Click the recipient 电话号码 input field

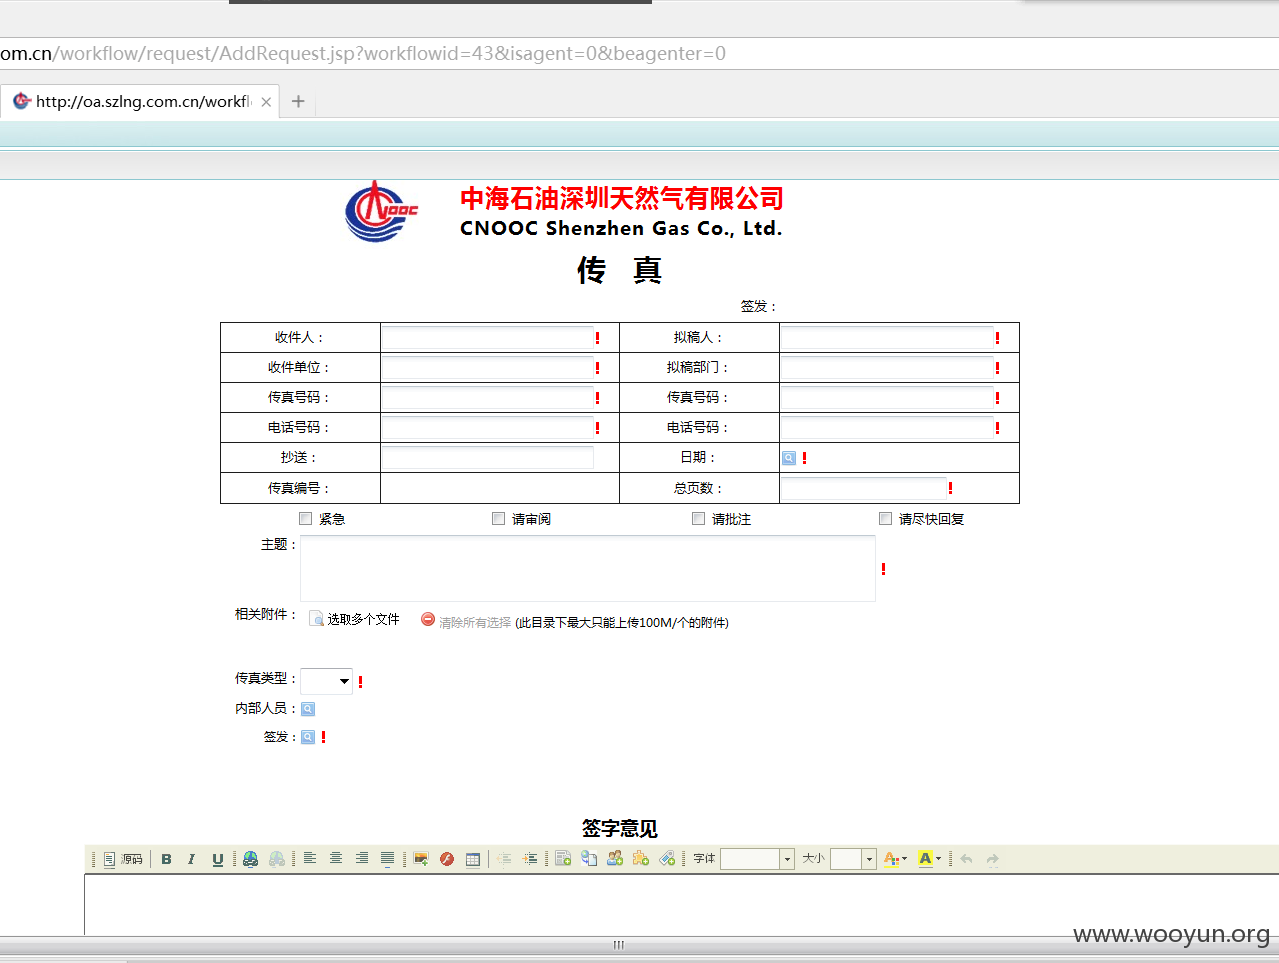tap(487, 428)
